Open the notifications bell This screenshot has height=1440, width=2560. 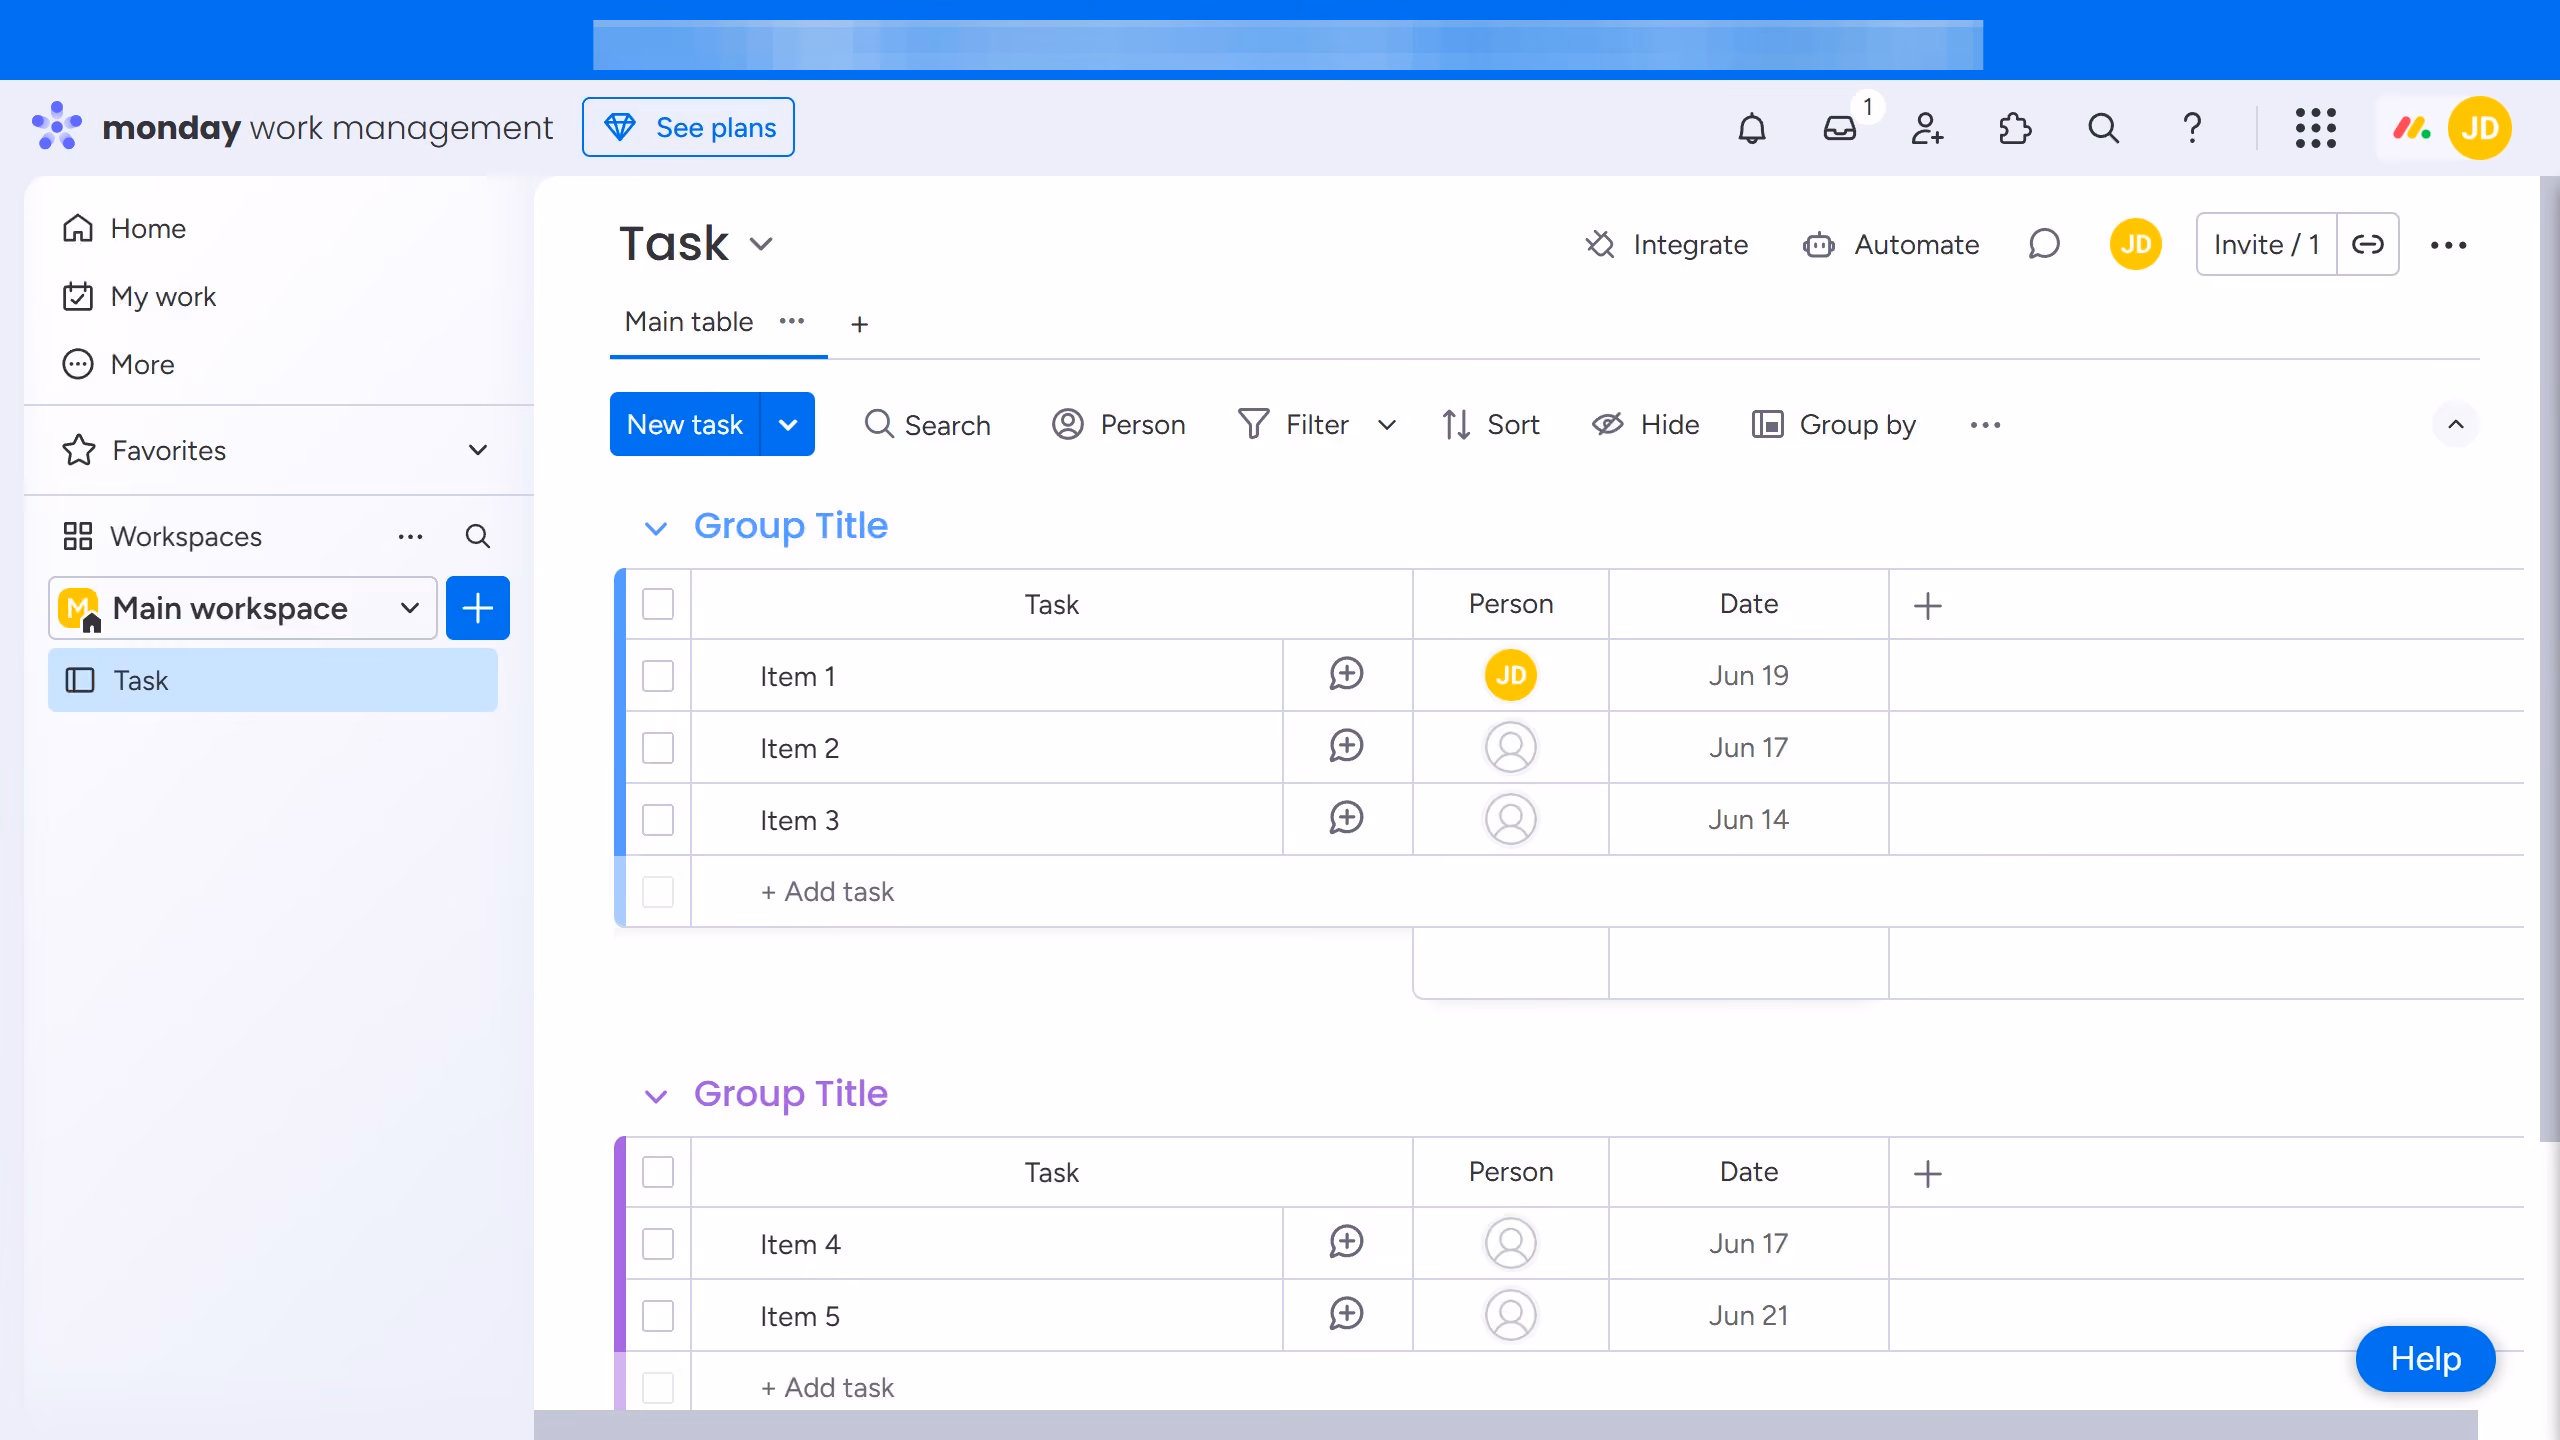coord(1752,128)
